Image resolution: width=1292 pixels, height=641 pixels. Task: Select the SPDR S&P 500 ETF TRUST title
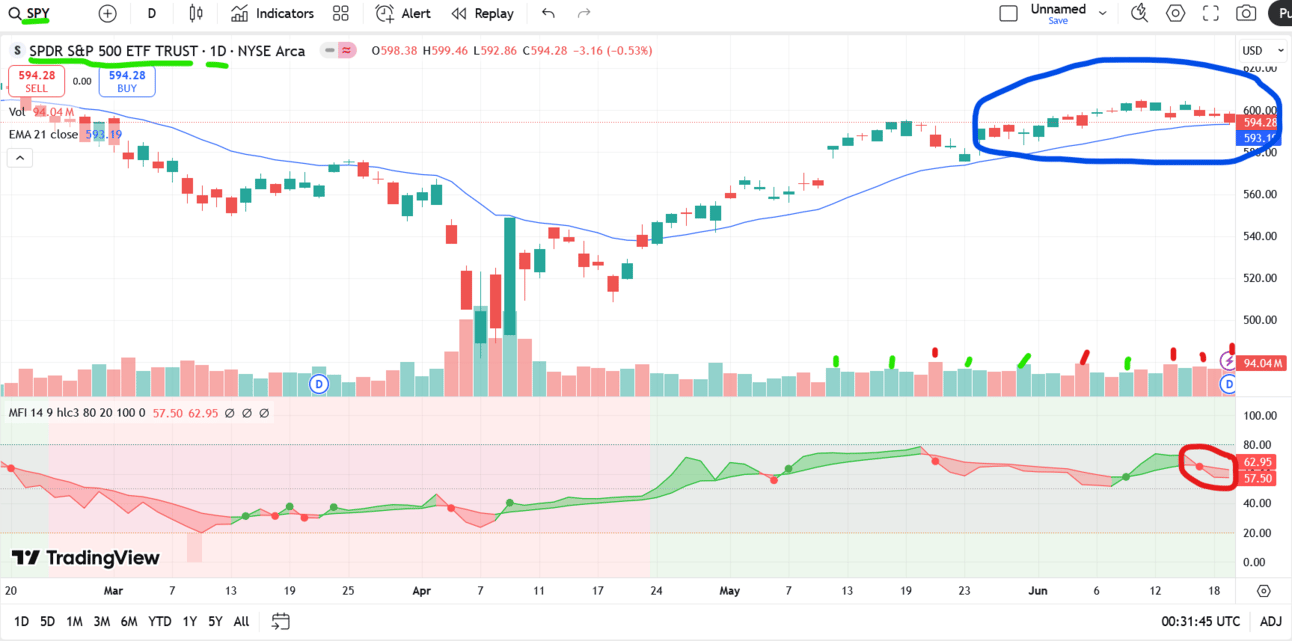tap(113, 50)
